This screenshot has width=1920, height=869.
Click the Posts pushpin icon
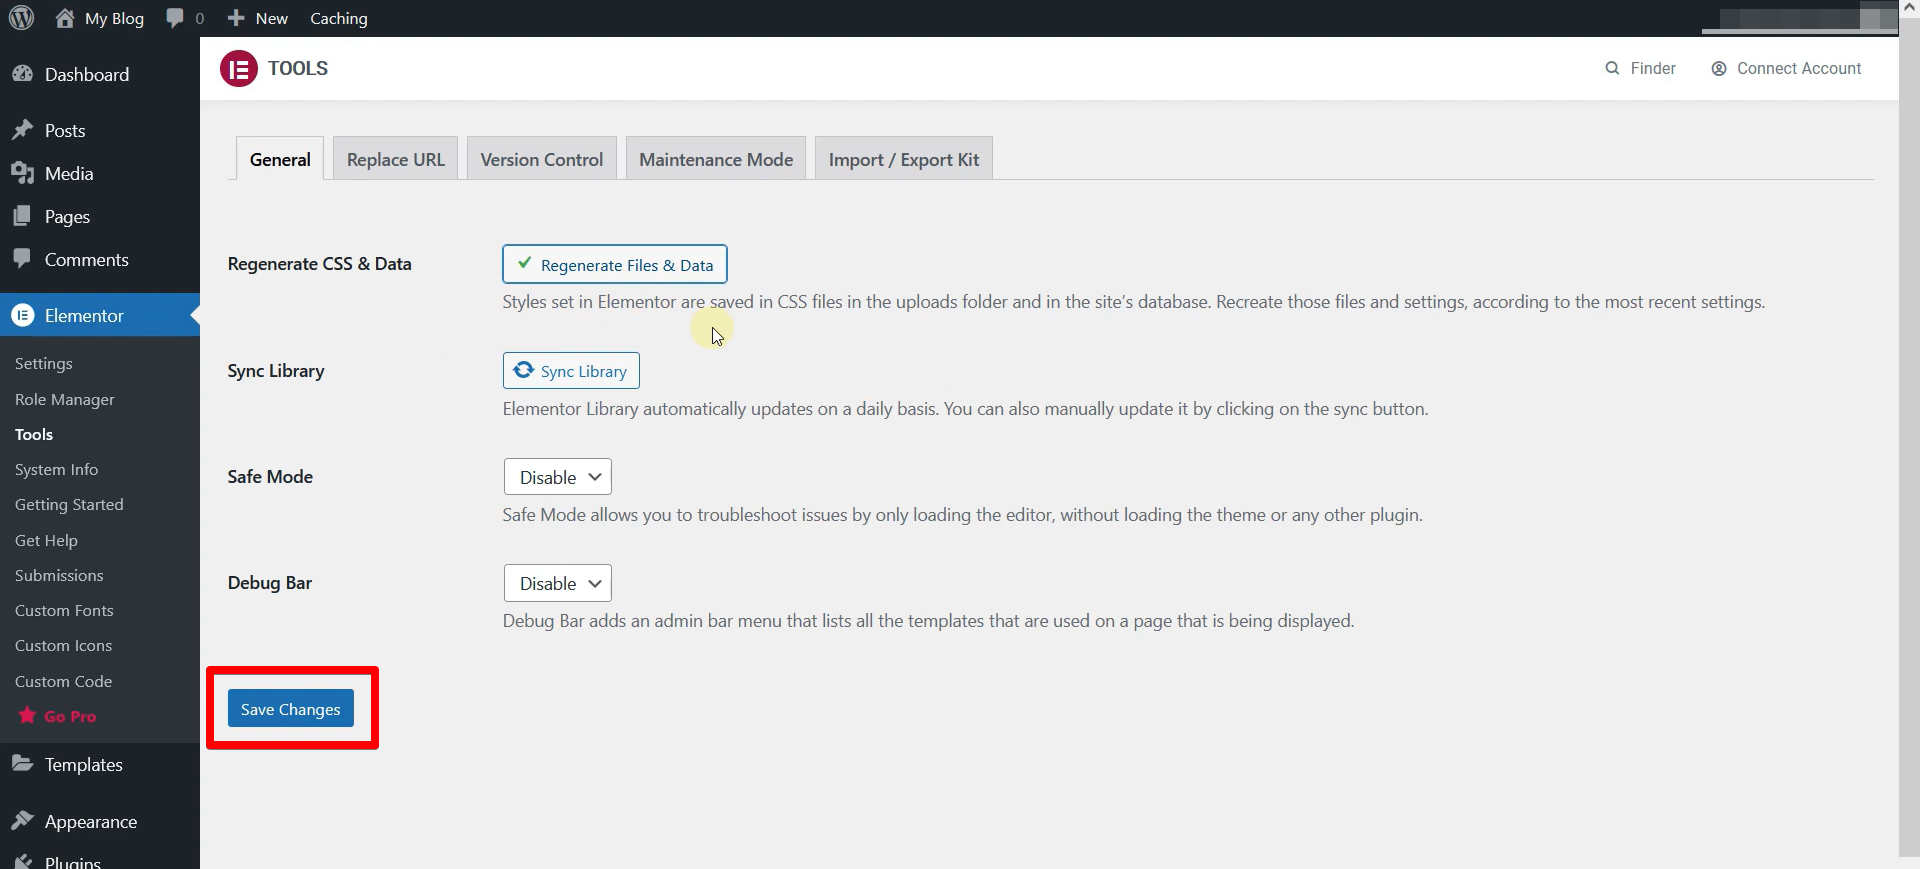pyautogui.click(x=22, y=130)
